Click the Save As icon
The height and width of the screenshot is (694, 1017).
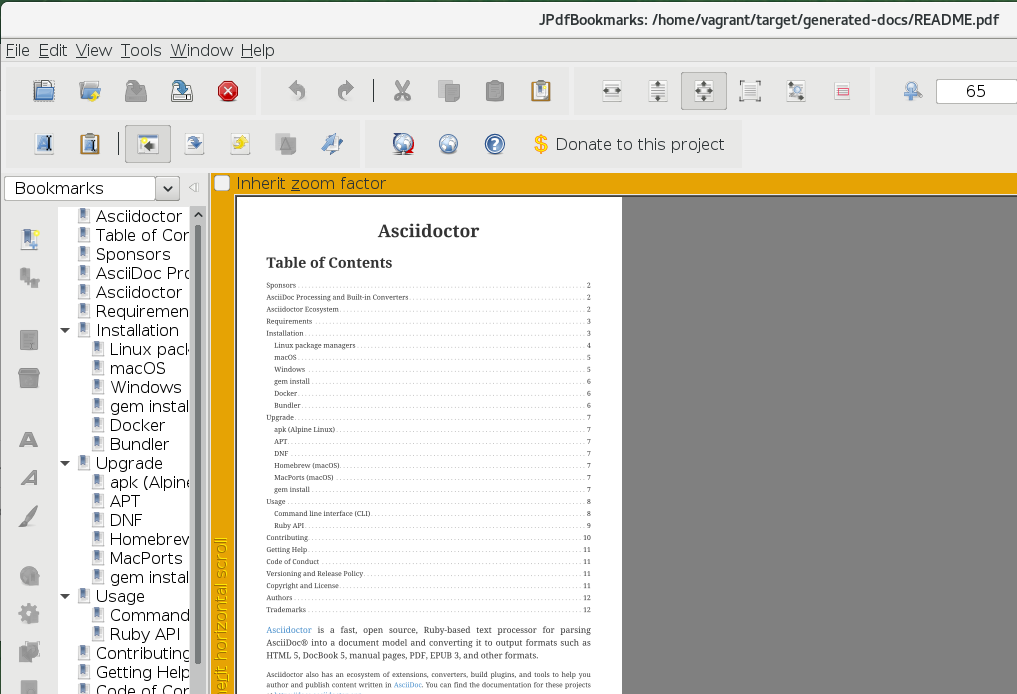click(x=182, y=91)
